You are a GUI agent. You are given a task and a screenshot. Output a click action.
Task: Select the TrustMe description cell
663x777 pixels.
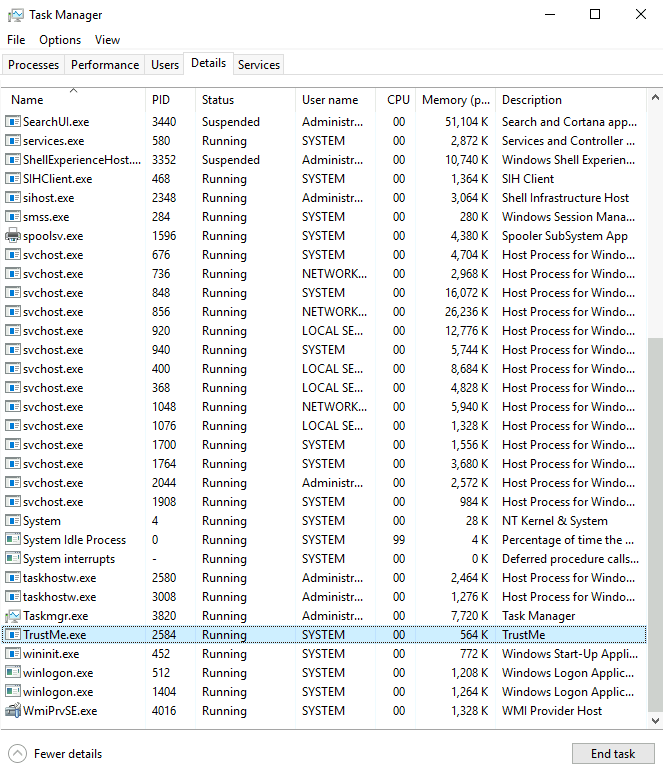pos(524,634)
